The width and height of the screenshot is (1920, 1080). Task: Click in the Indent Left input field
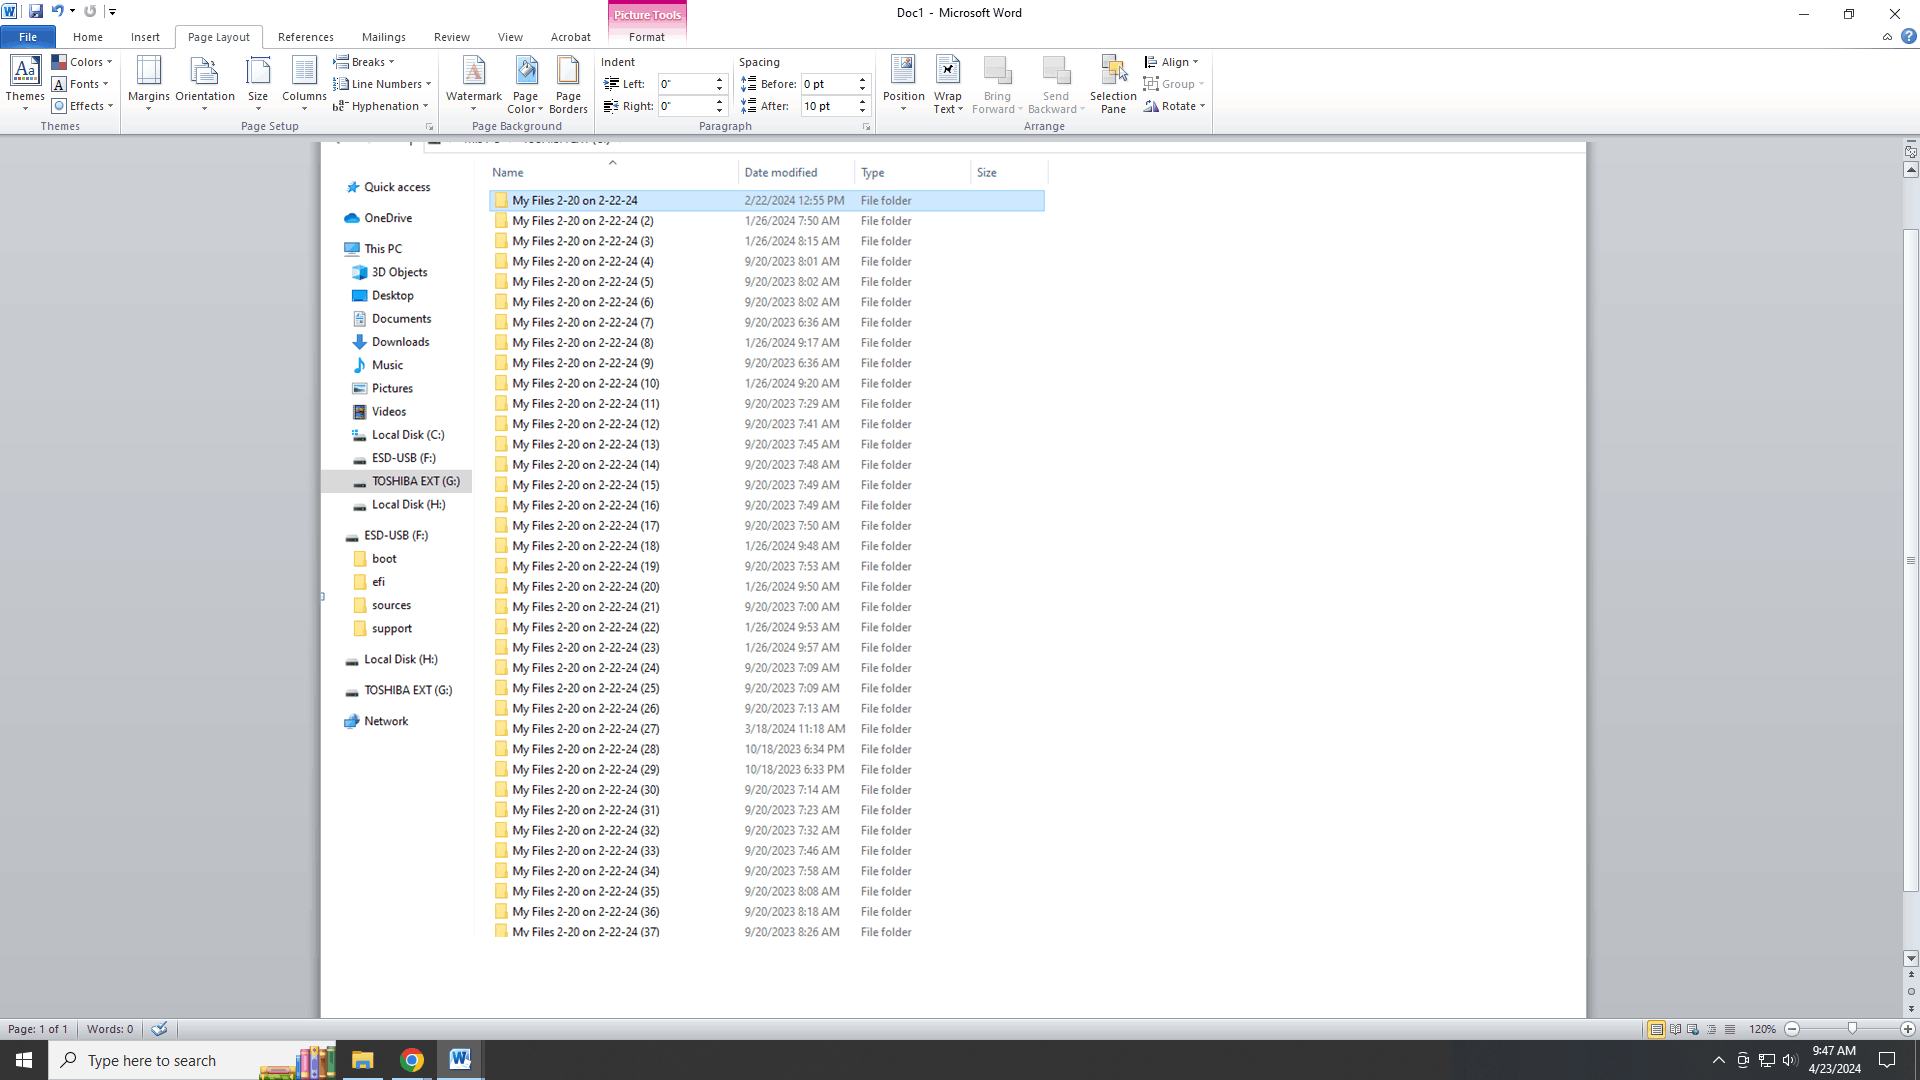click(x=685, y=84)
